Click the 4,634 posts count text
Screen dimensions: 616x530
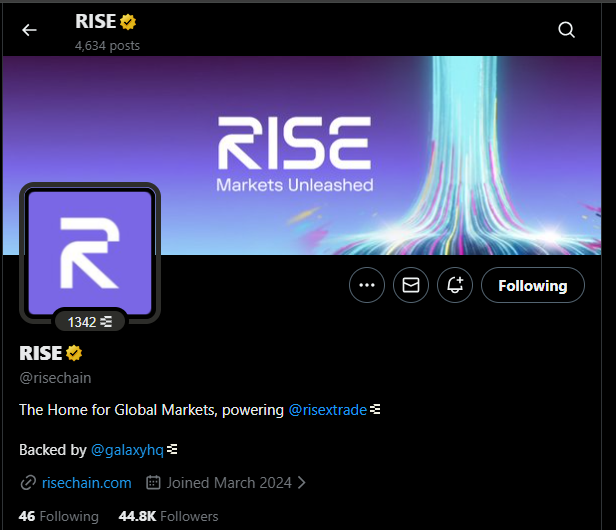(x=107, y=46)
